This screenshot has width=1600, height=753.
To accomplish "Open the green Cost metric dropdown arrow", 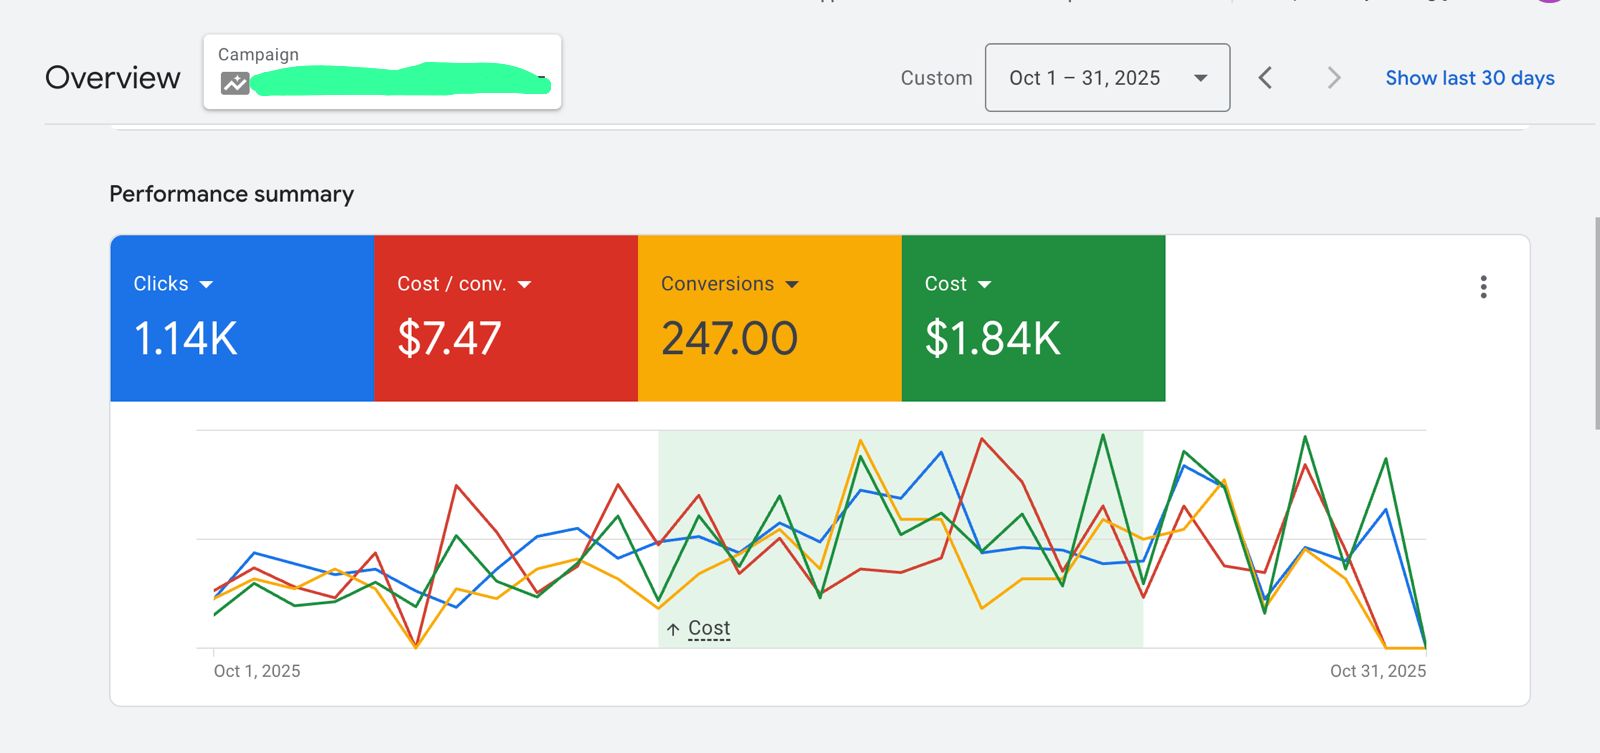I will (984, 285).
